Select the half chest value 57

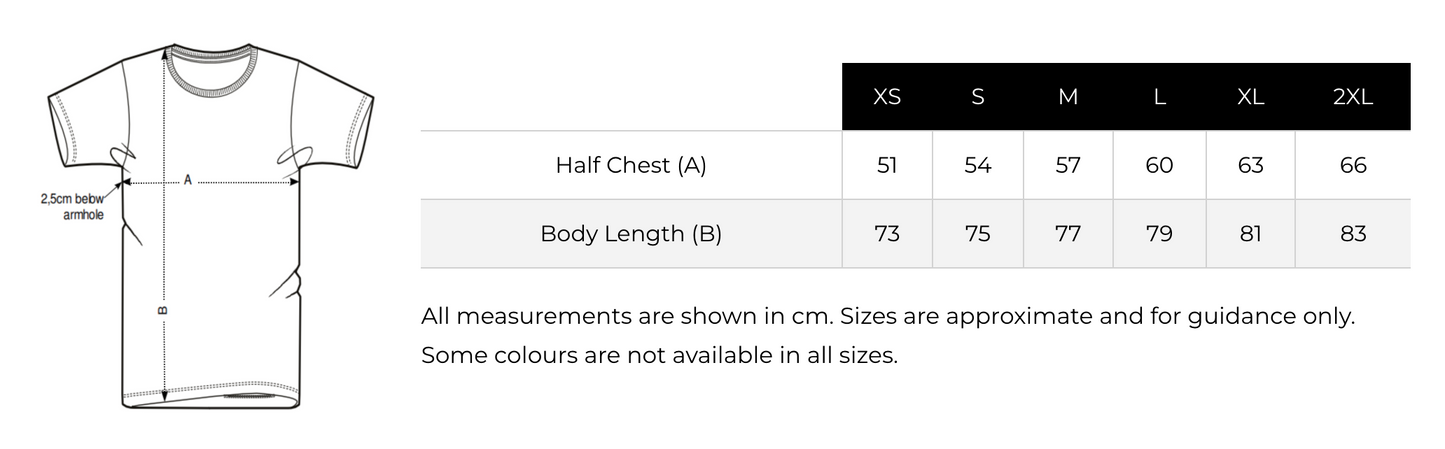pyautogui.click(x=1068, y=165)
